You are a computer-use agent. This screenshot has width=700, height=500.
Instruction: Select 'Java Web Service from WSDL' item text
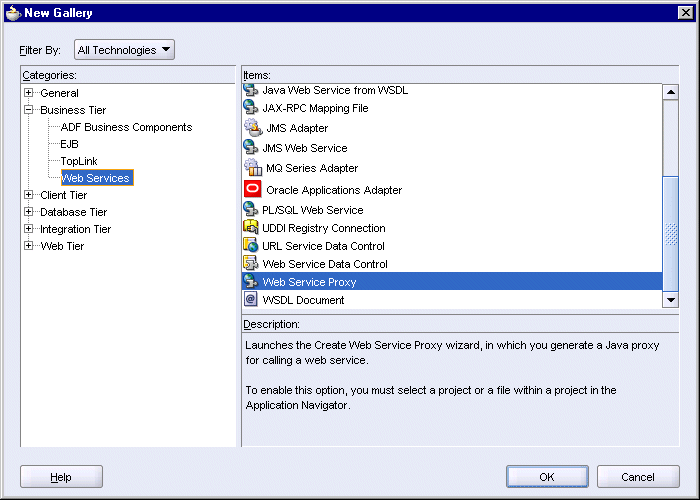tap(335, 90)
